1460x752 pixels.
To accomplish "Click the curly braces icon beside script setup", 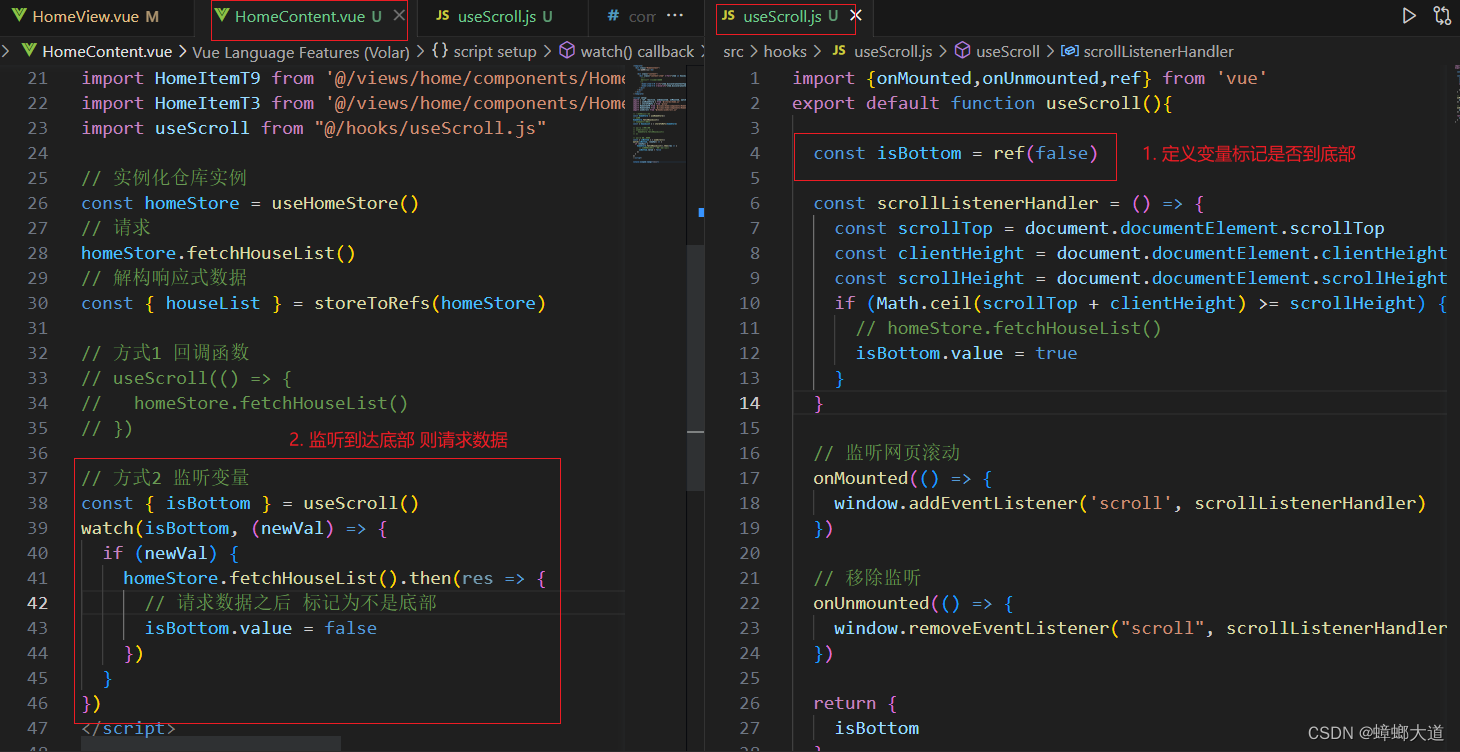I will point(440,51).
